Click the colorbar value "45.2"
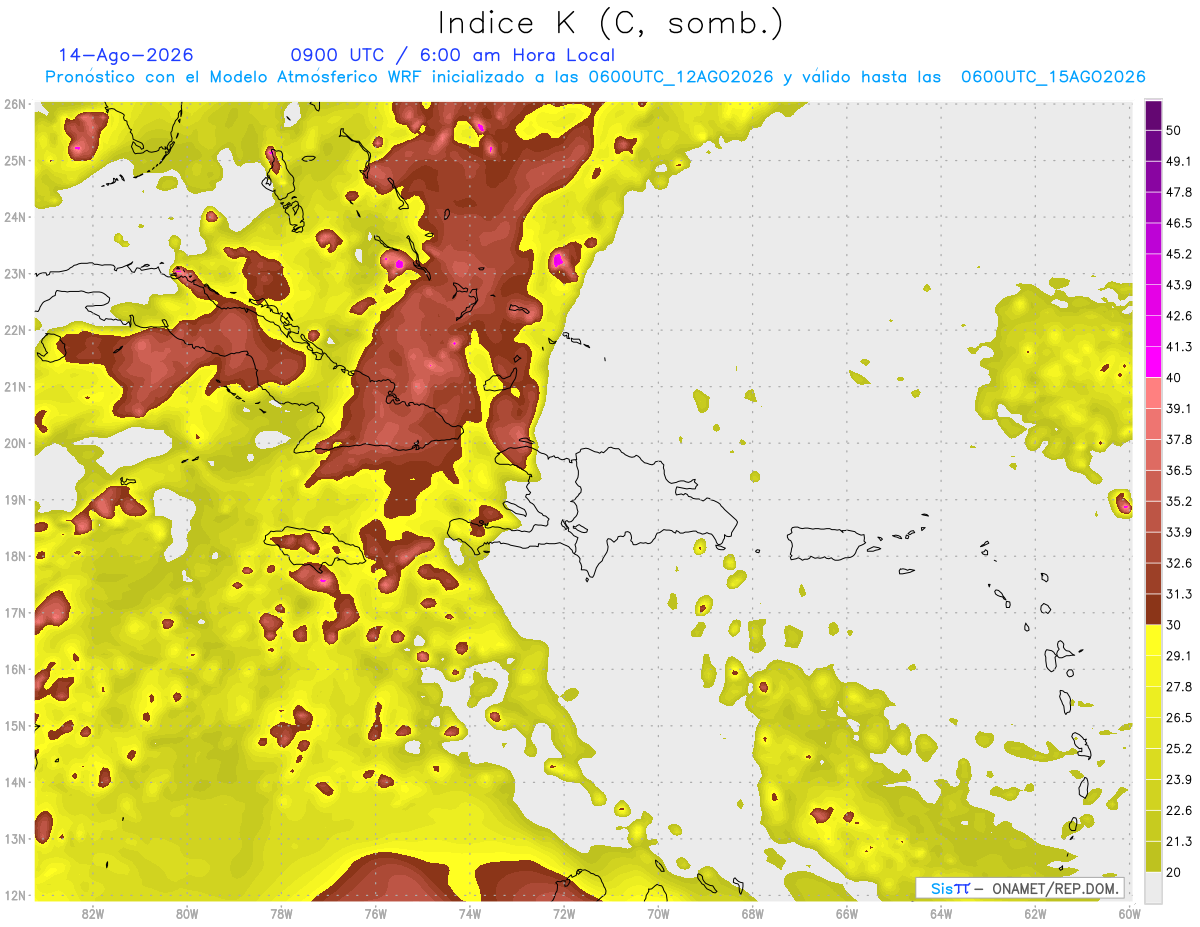 (x=1178, y=254)
